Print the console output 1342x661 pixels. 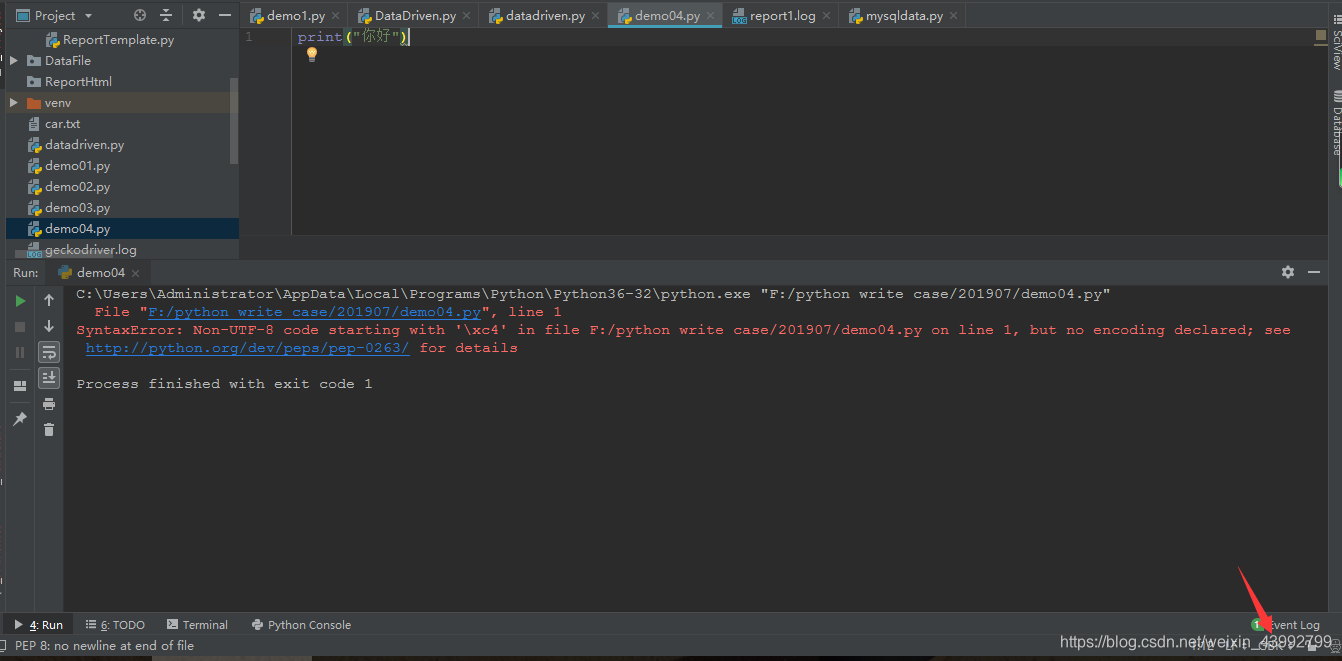point(49,404)
